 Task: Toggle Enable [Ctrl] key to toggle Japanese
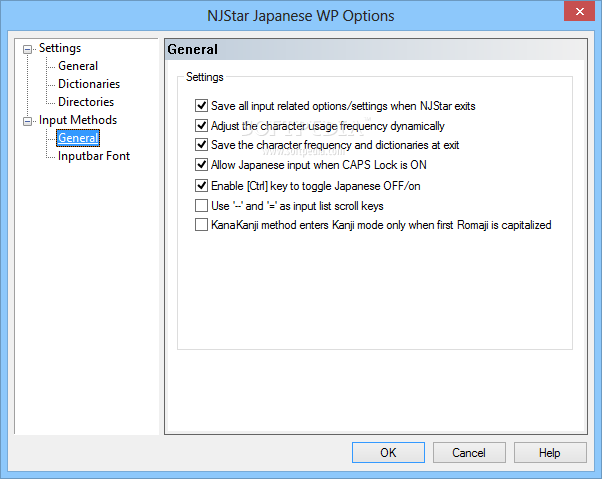(201, 186)
